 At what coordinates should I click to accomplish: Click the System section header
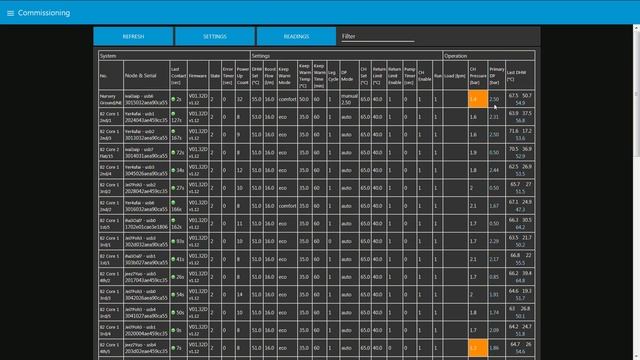coord(174,56)
